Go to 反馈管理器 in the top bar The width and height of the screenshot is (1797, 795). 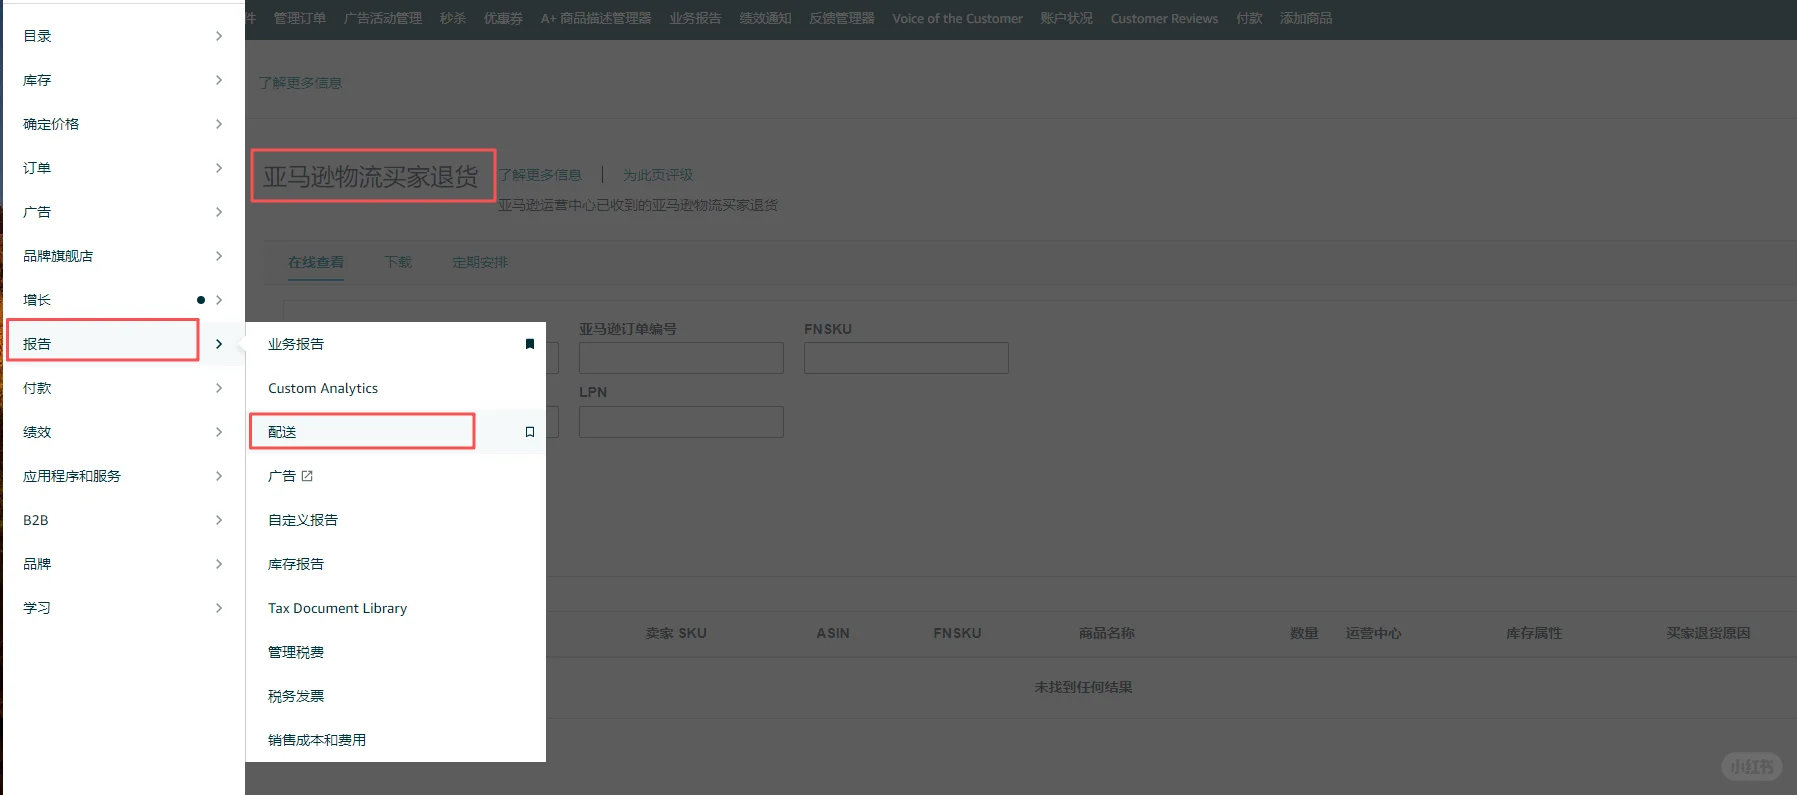[842, 18]
